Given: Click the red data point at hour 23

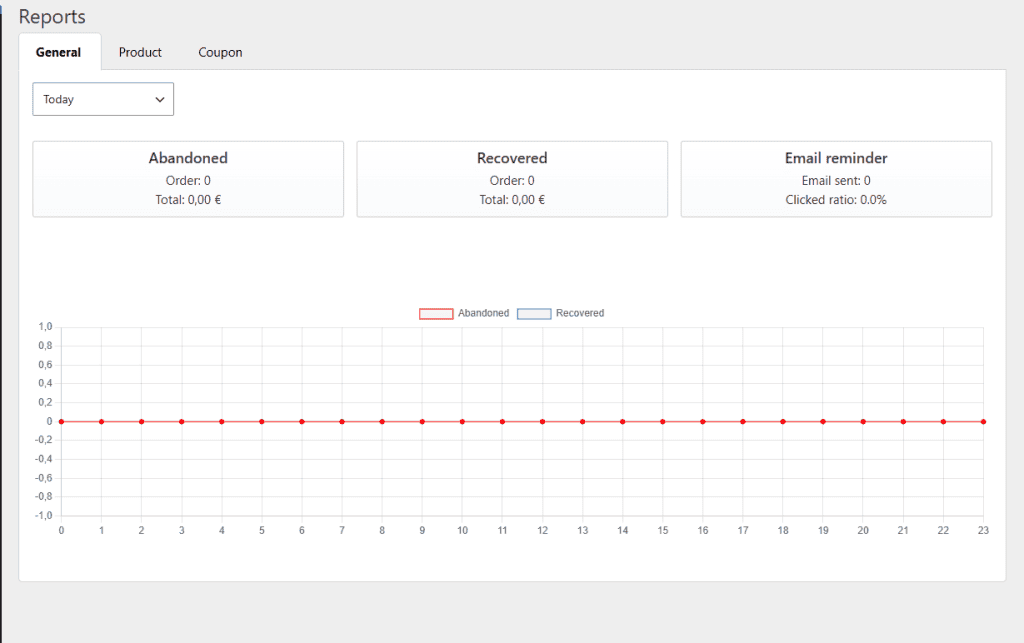Looking at the screenshot, I should pos(984,422).
